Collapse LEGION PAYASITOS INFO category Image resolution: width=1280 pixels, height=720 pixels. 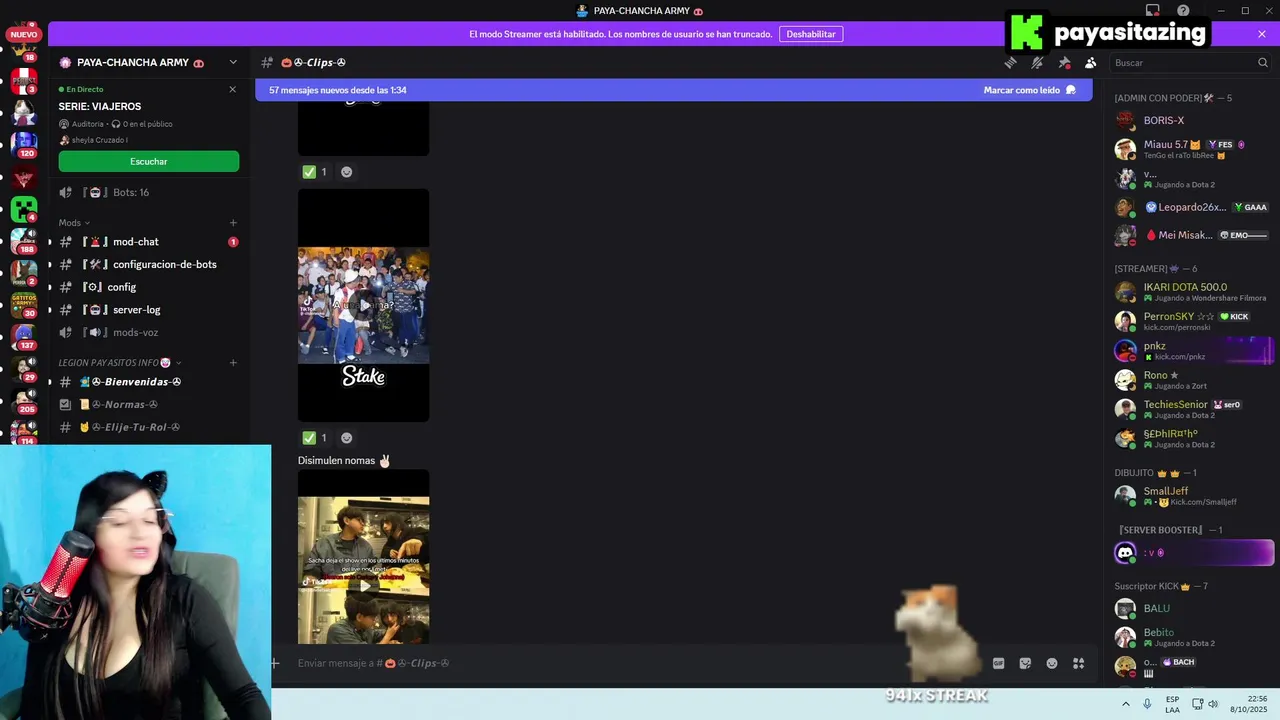(x=120, y=363)
